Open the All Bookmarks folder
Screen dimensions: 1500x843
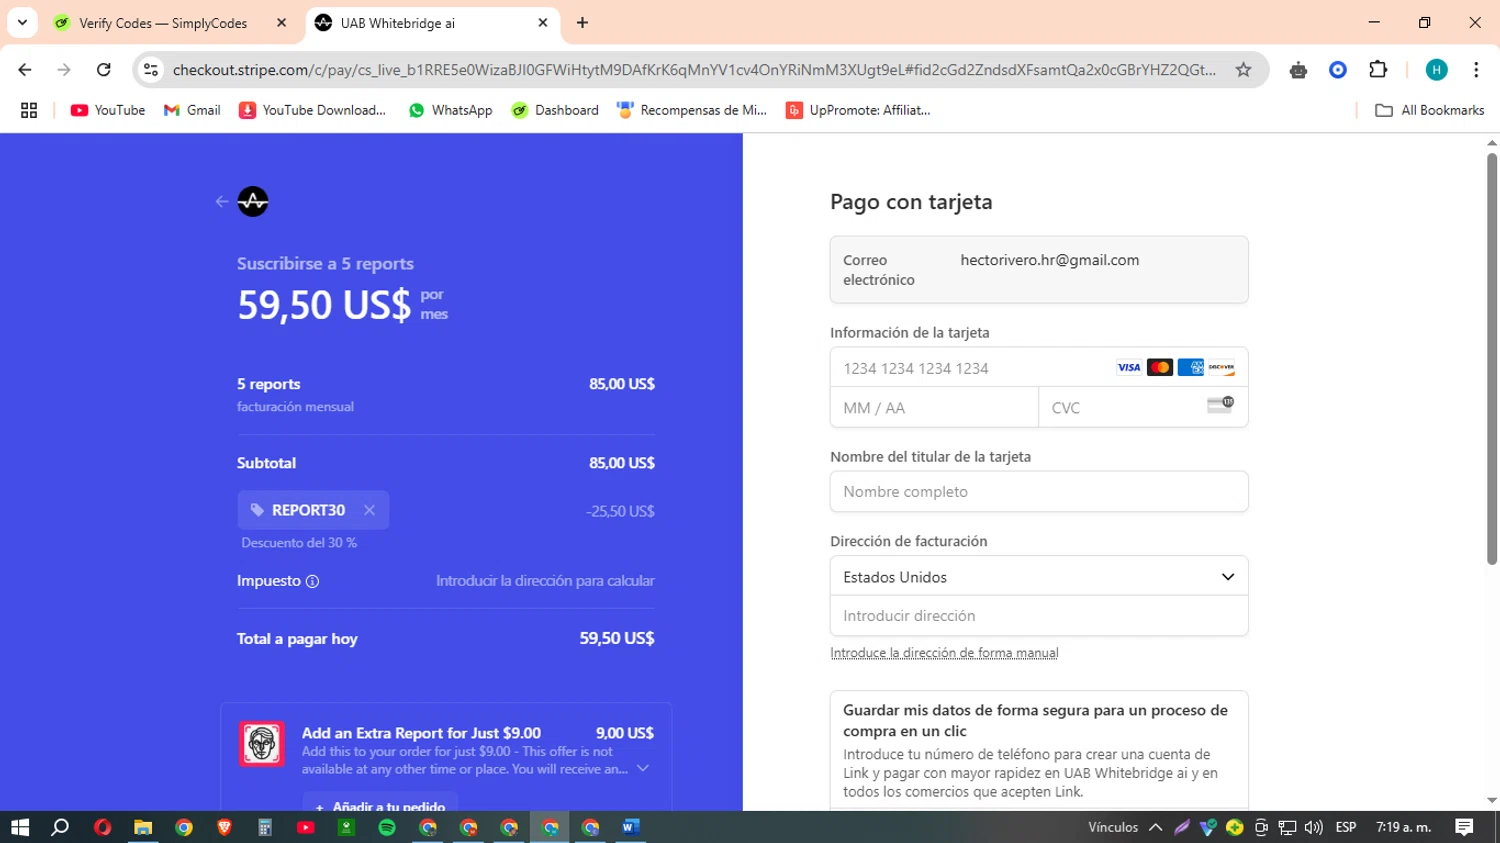[1430, 111]
